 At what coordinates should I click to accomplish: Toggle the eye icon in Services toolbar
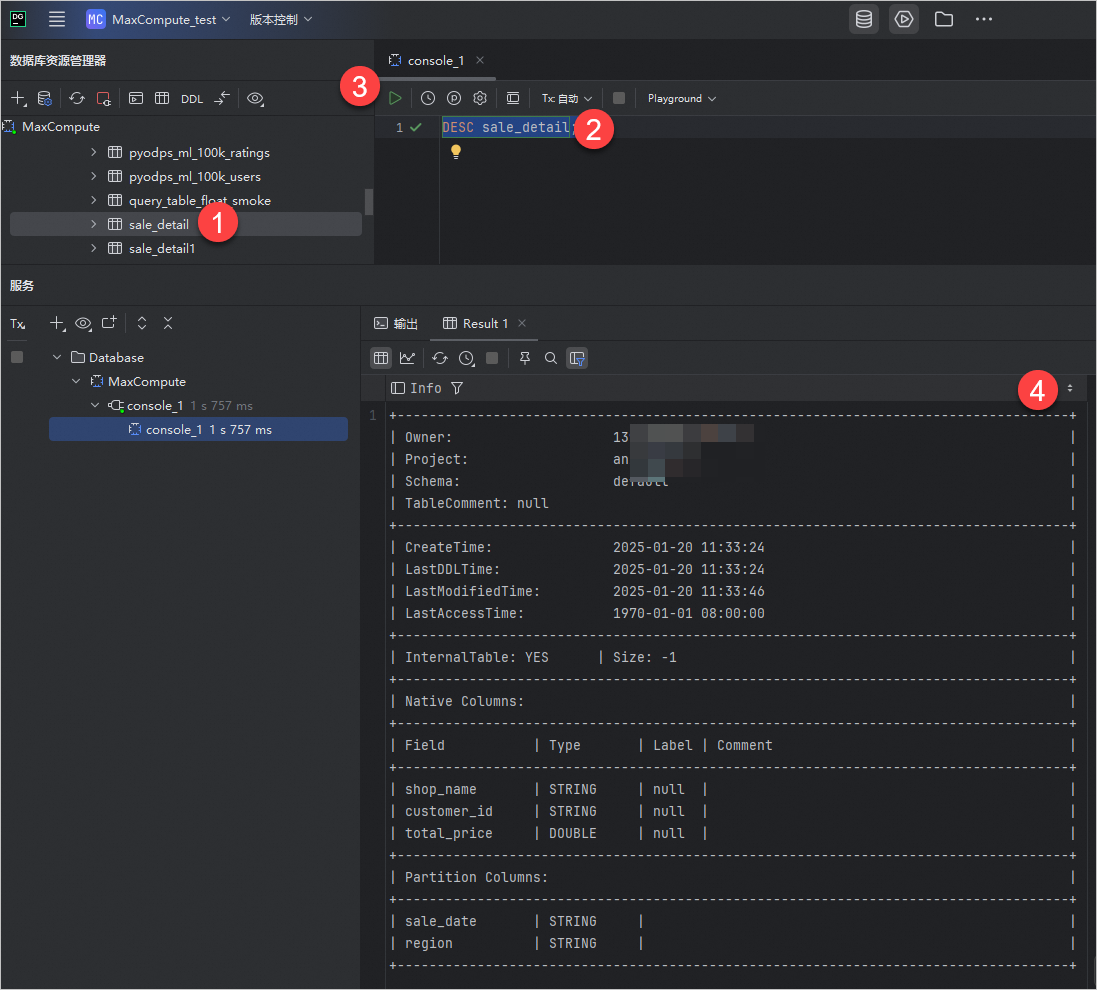83,323
